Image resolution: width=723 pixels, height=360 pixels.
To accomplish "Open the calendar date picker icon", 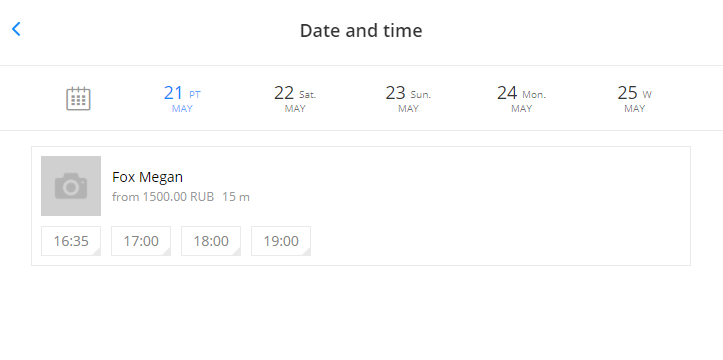I will [78, 98].
